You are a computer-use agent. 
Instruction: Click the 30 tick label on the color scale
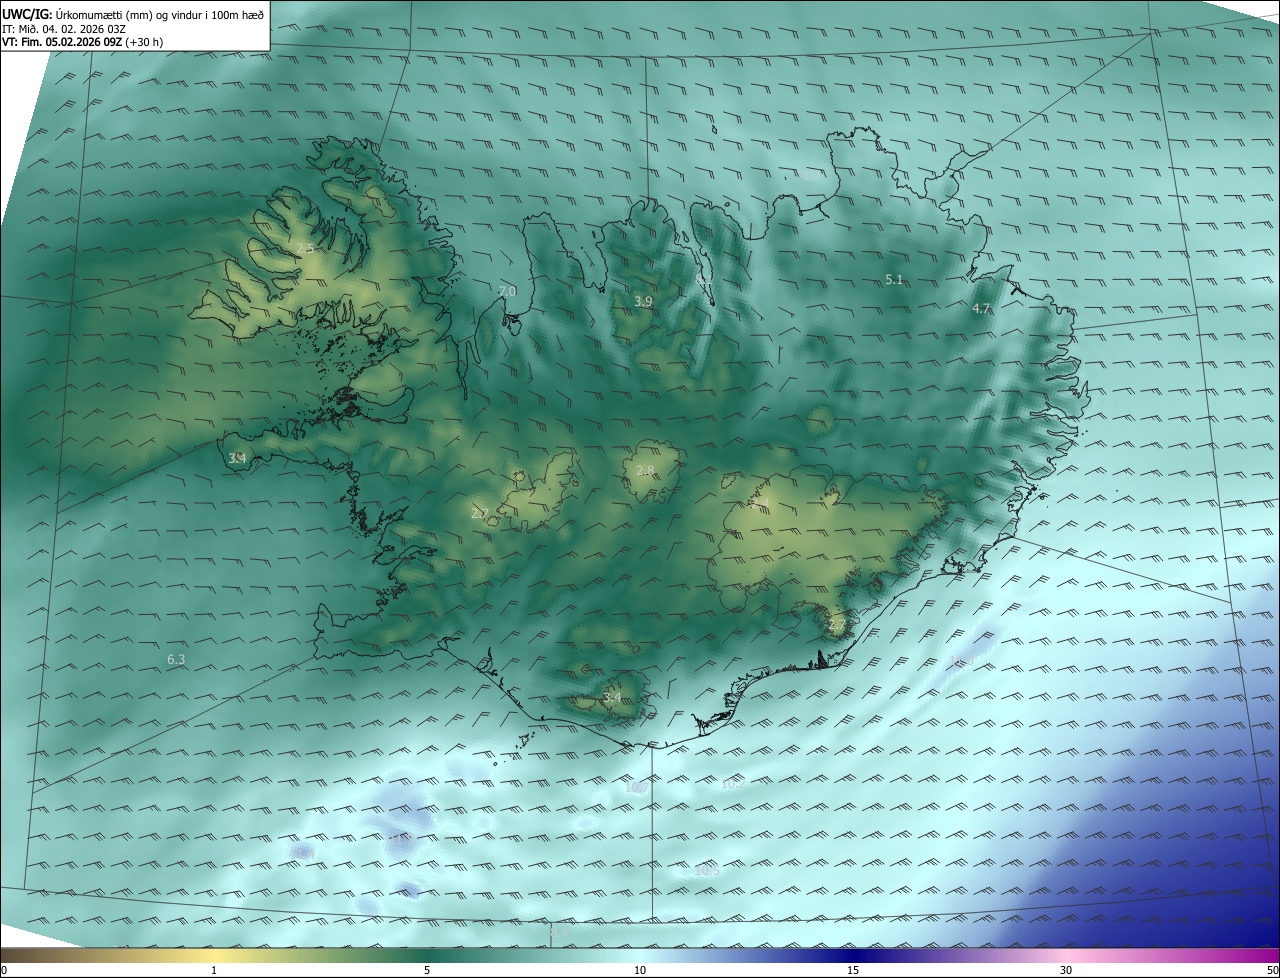[x=1066, y=970]
